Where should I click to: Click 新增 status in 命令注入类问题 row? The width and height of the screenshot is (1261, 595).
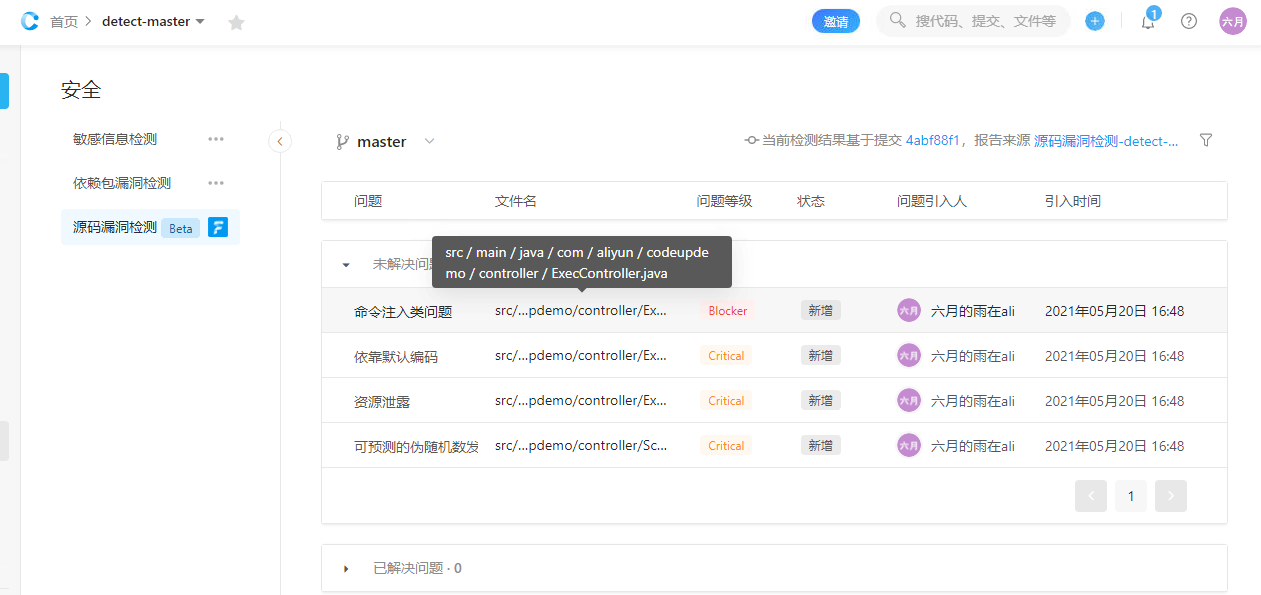pos(821,311)
